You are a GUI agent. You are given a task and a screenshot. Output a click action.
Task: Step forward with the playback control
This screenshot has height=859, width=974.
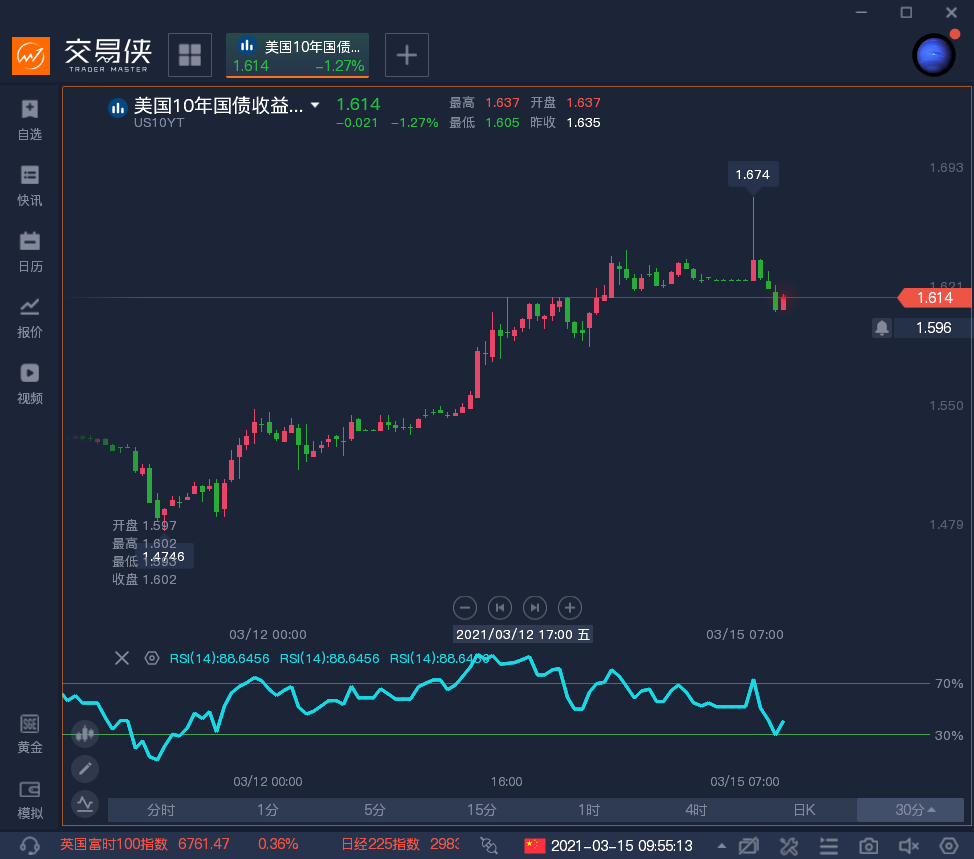[x=534, y=607]
